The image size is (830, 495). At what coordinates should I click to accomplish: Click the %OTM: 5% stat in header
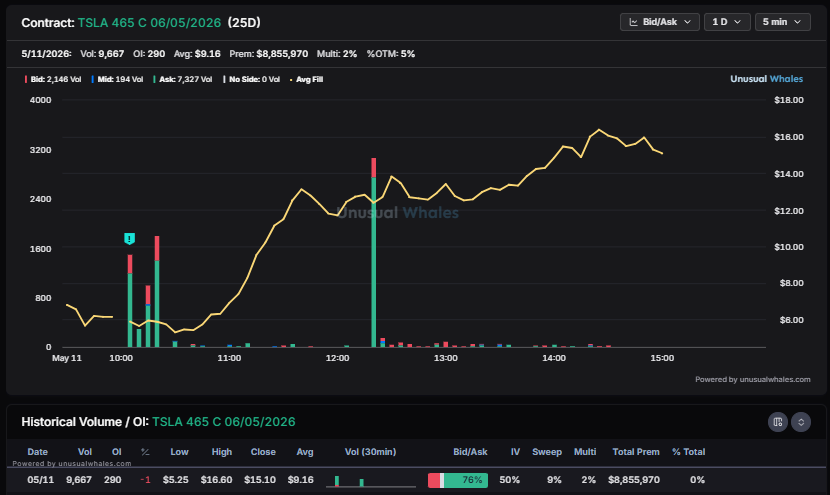pos(391,54)
